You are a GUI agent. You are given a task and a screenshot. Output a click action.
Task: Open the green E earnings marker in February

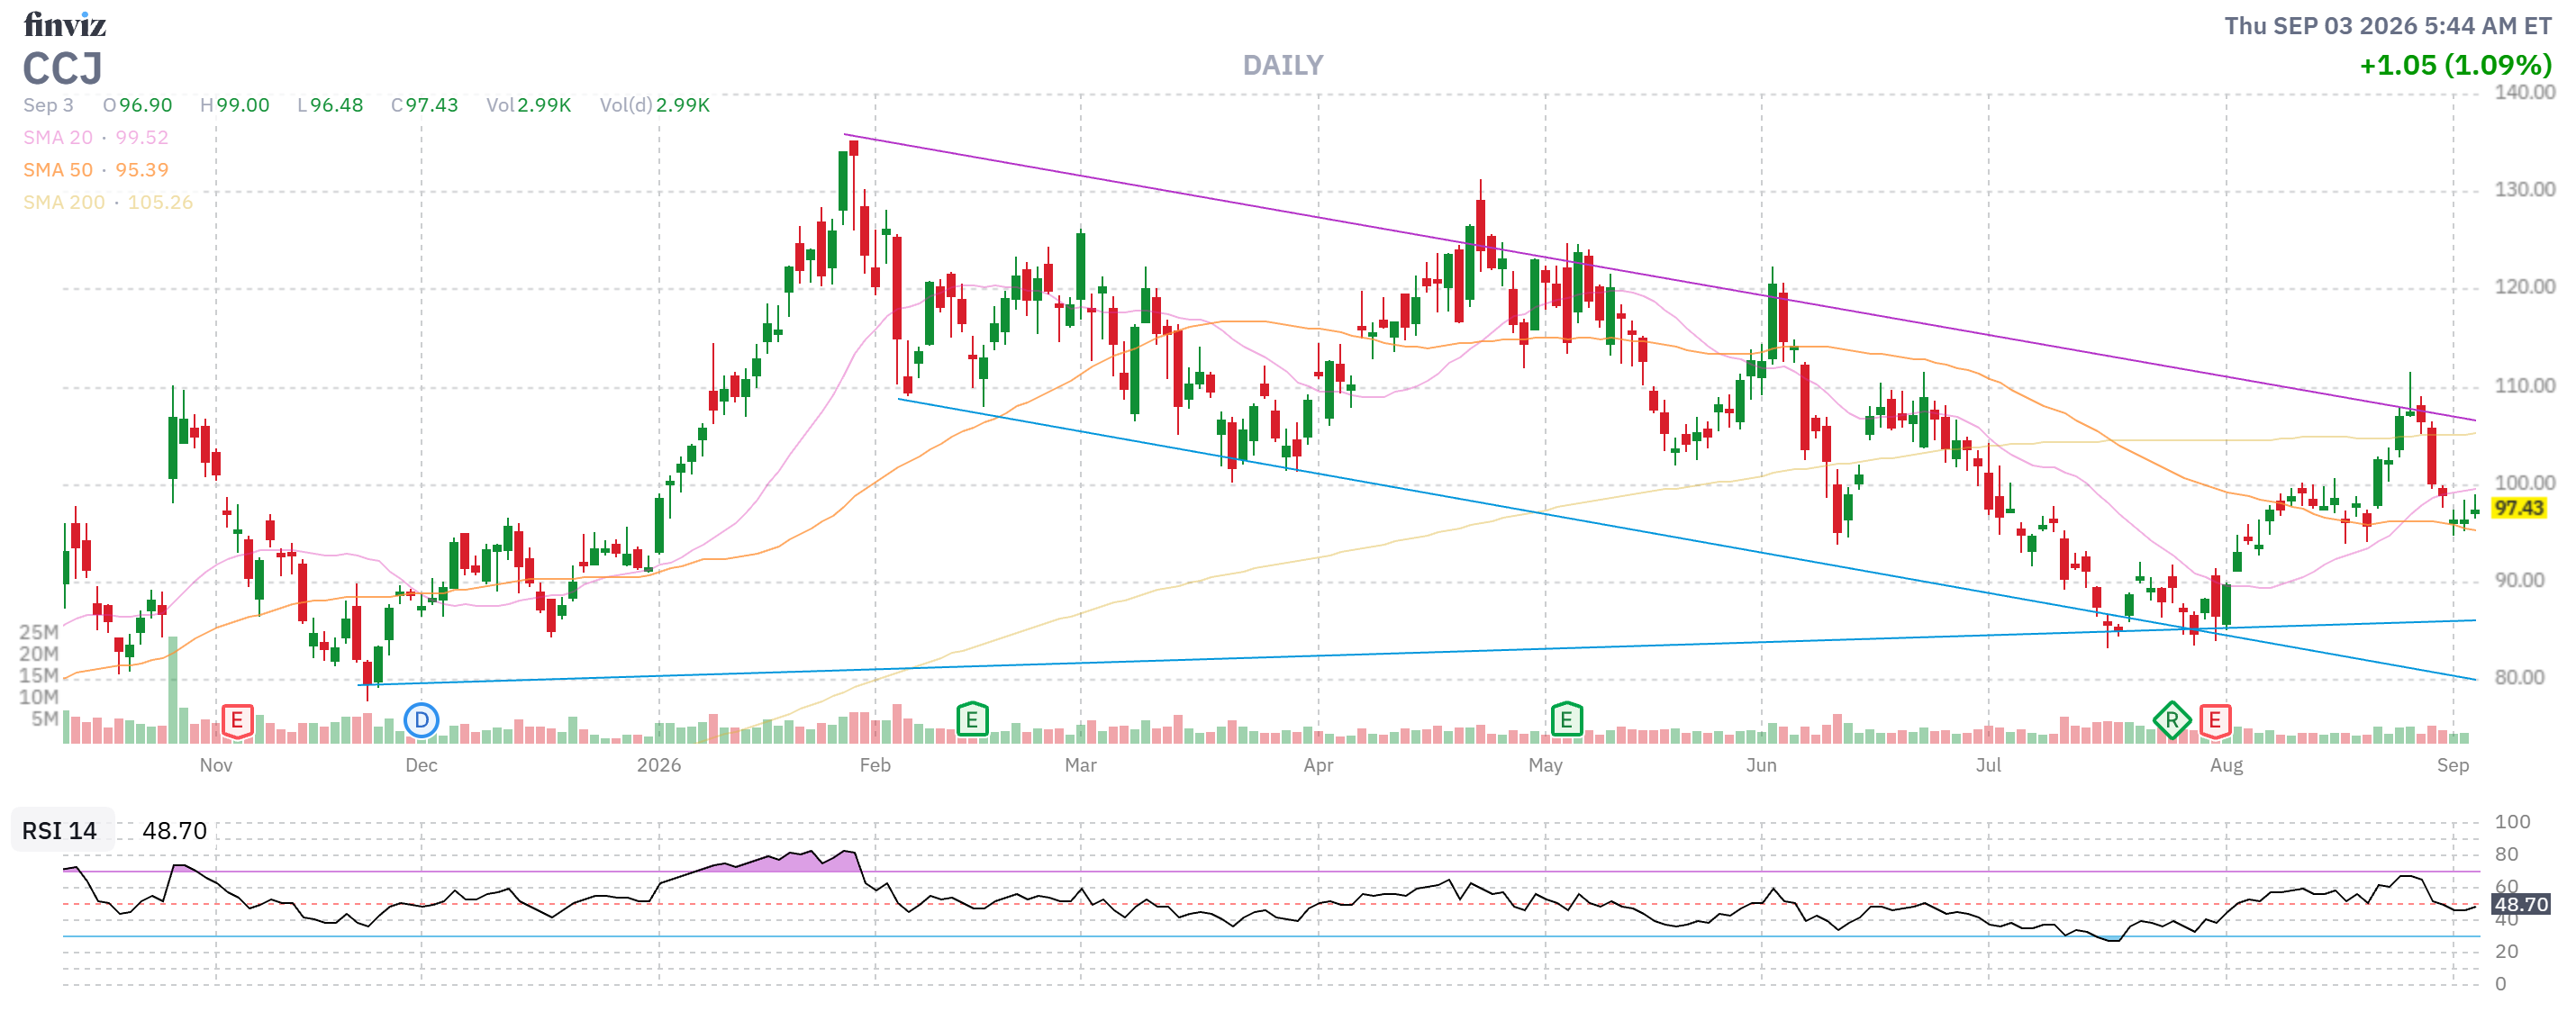[972, 720]
